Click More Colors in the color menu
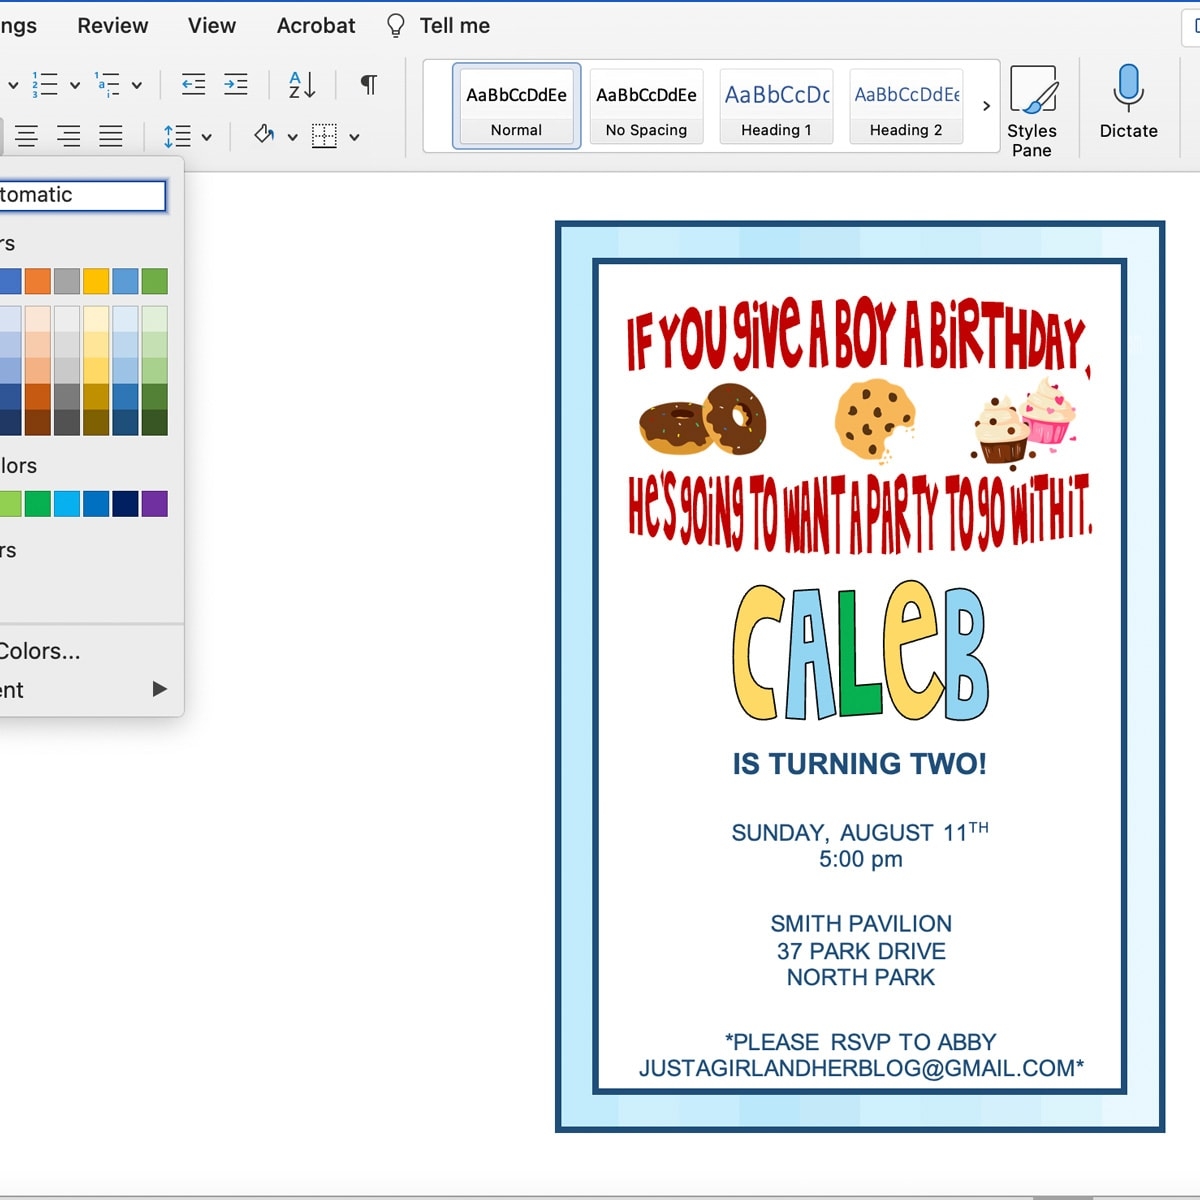 [x=42, y=650]
